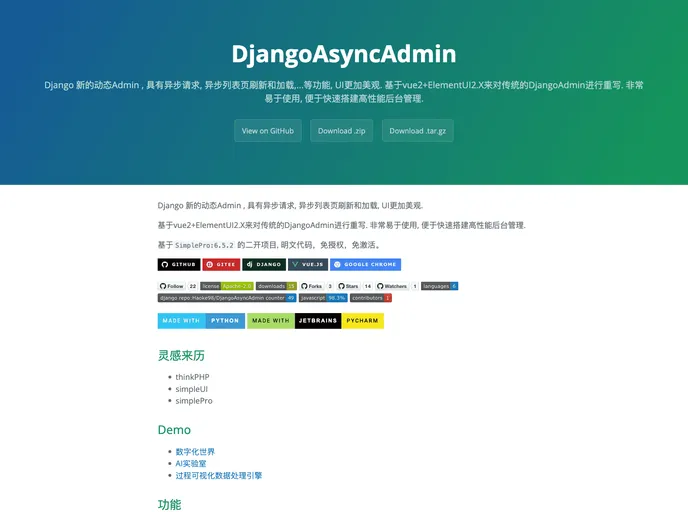Click the DjangoAsyncAdmin page title
Screen dimensions: 688x512
(x=344, y=54)
